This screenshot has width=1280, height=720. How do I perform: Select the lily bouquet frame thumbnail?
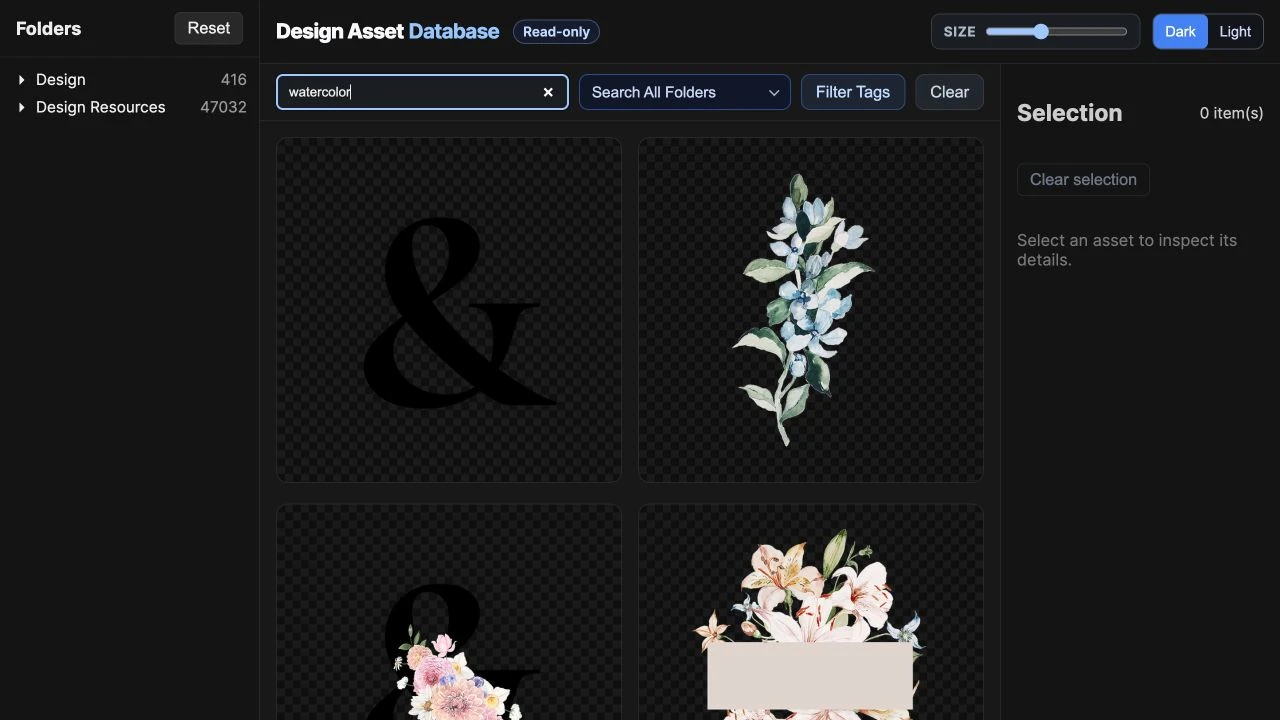(811, 612)
